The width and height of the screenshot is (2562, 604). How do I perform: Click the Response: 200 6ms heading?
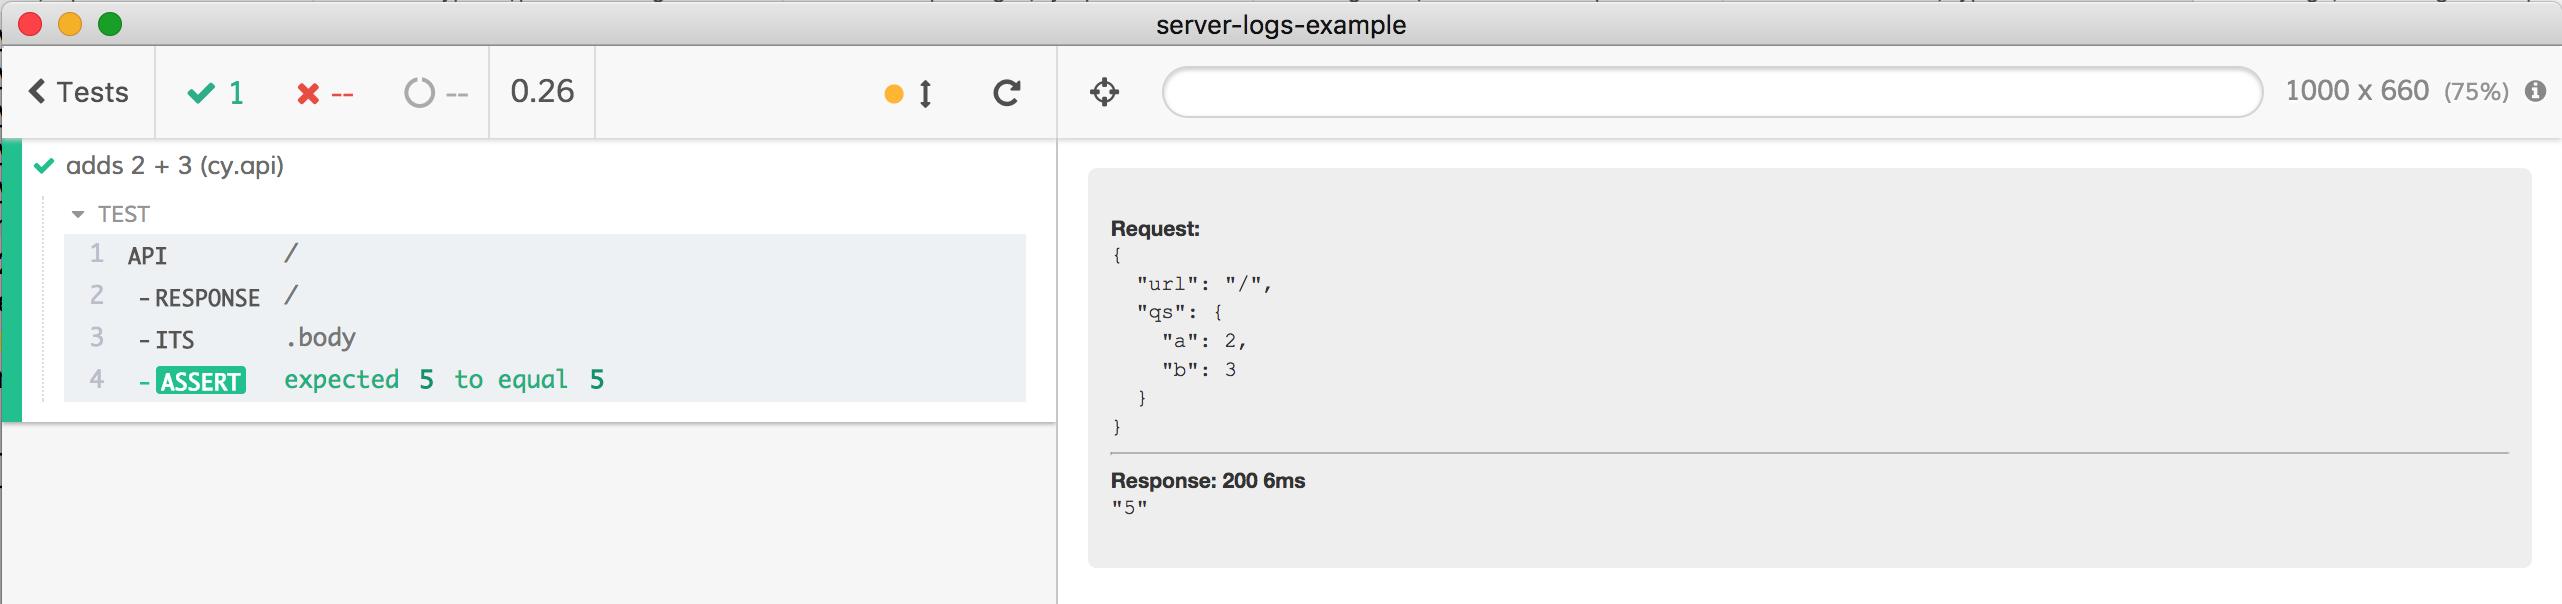[x=1208, y=481]
